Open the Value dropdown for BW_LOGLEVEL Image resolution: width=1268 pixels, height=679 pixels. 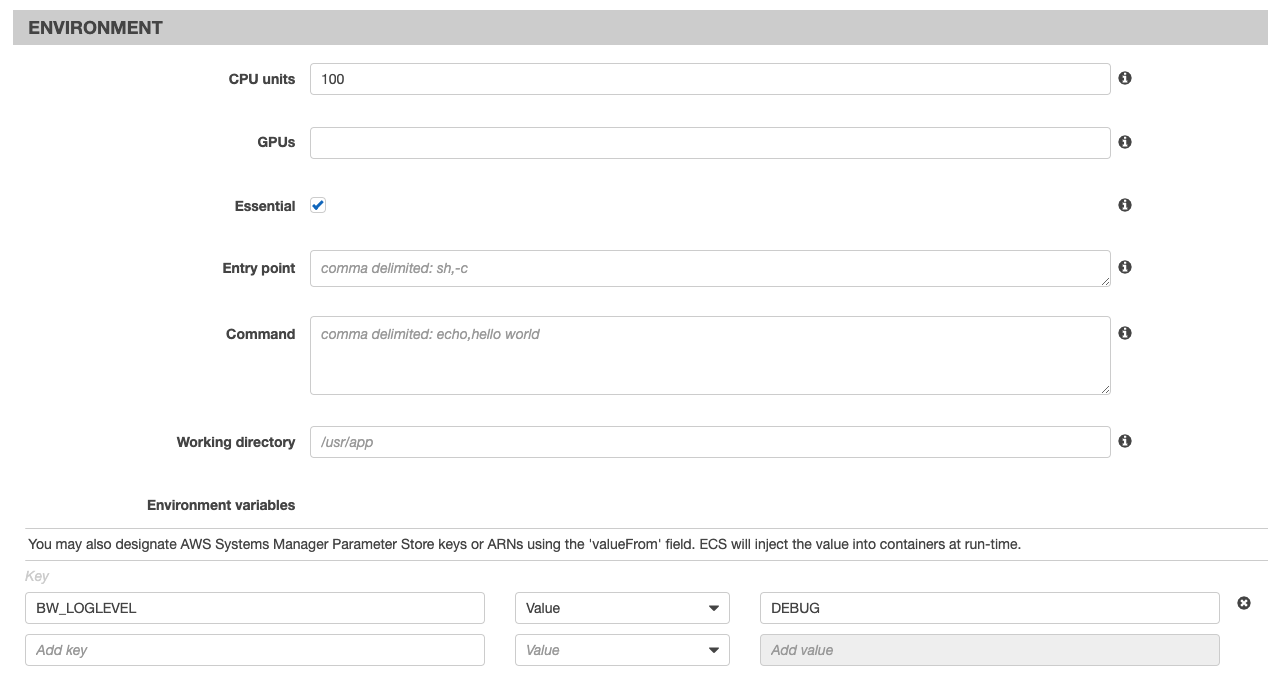coord(622,608)
